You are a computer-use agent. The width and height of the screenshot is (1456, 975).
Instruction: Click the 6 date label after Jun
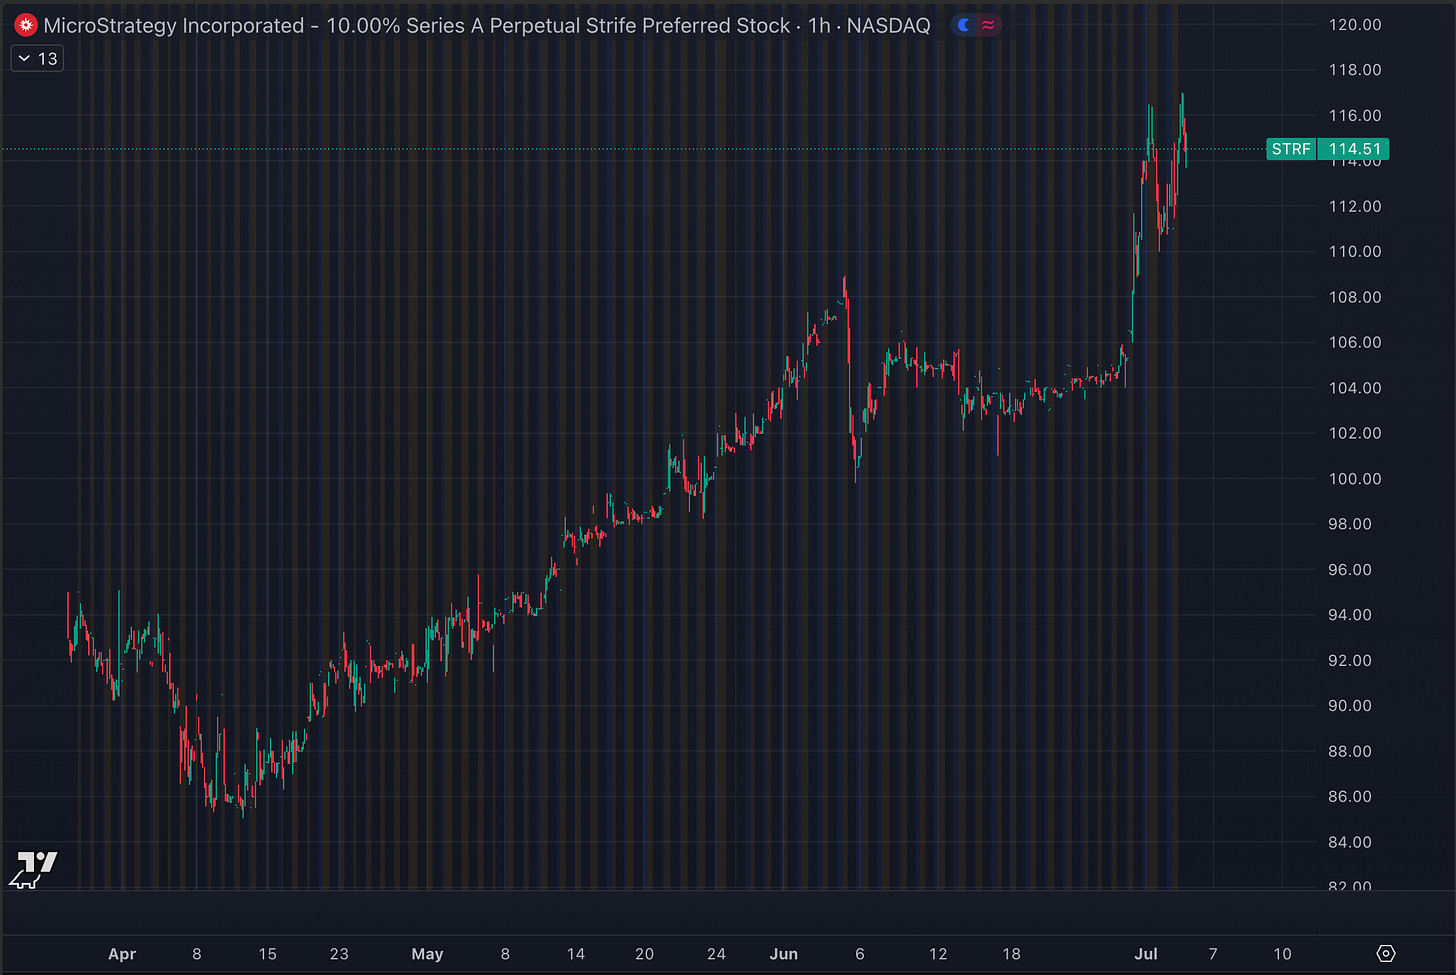click(860, 954)
